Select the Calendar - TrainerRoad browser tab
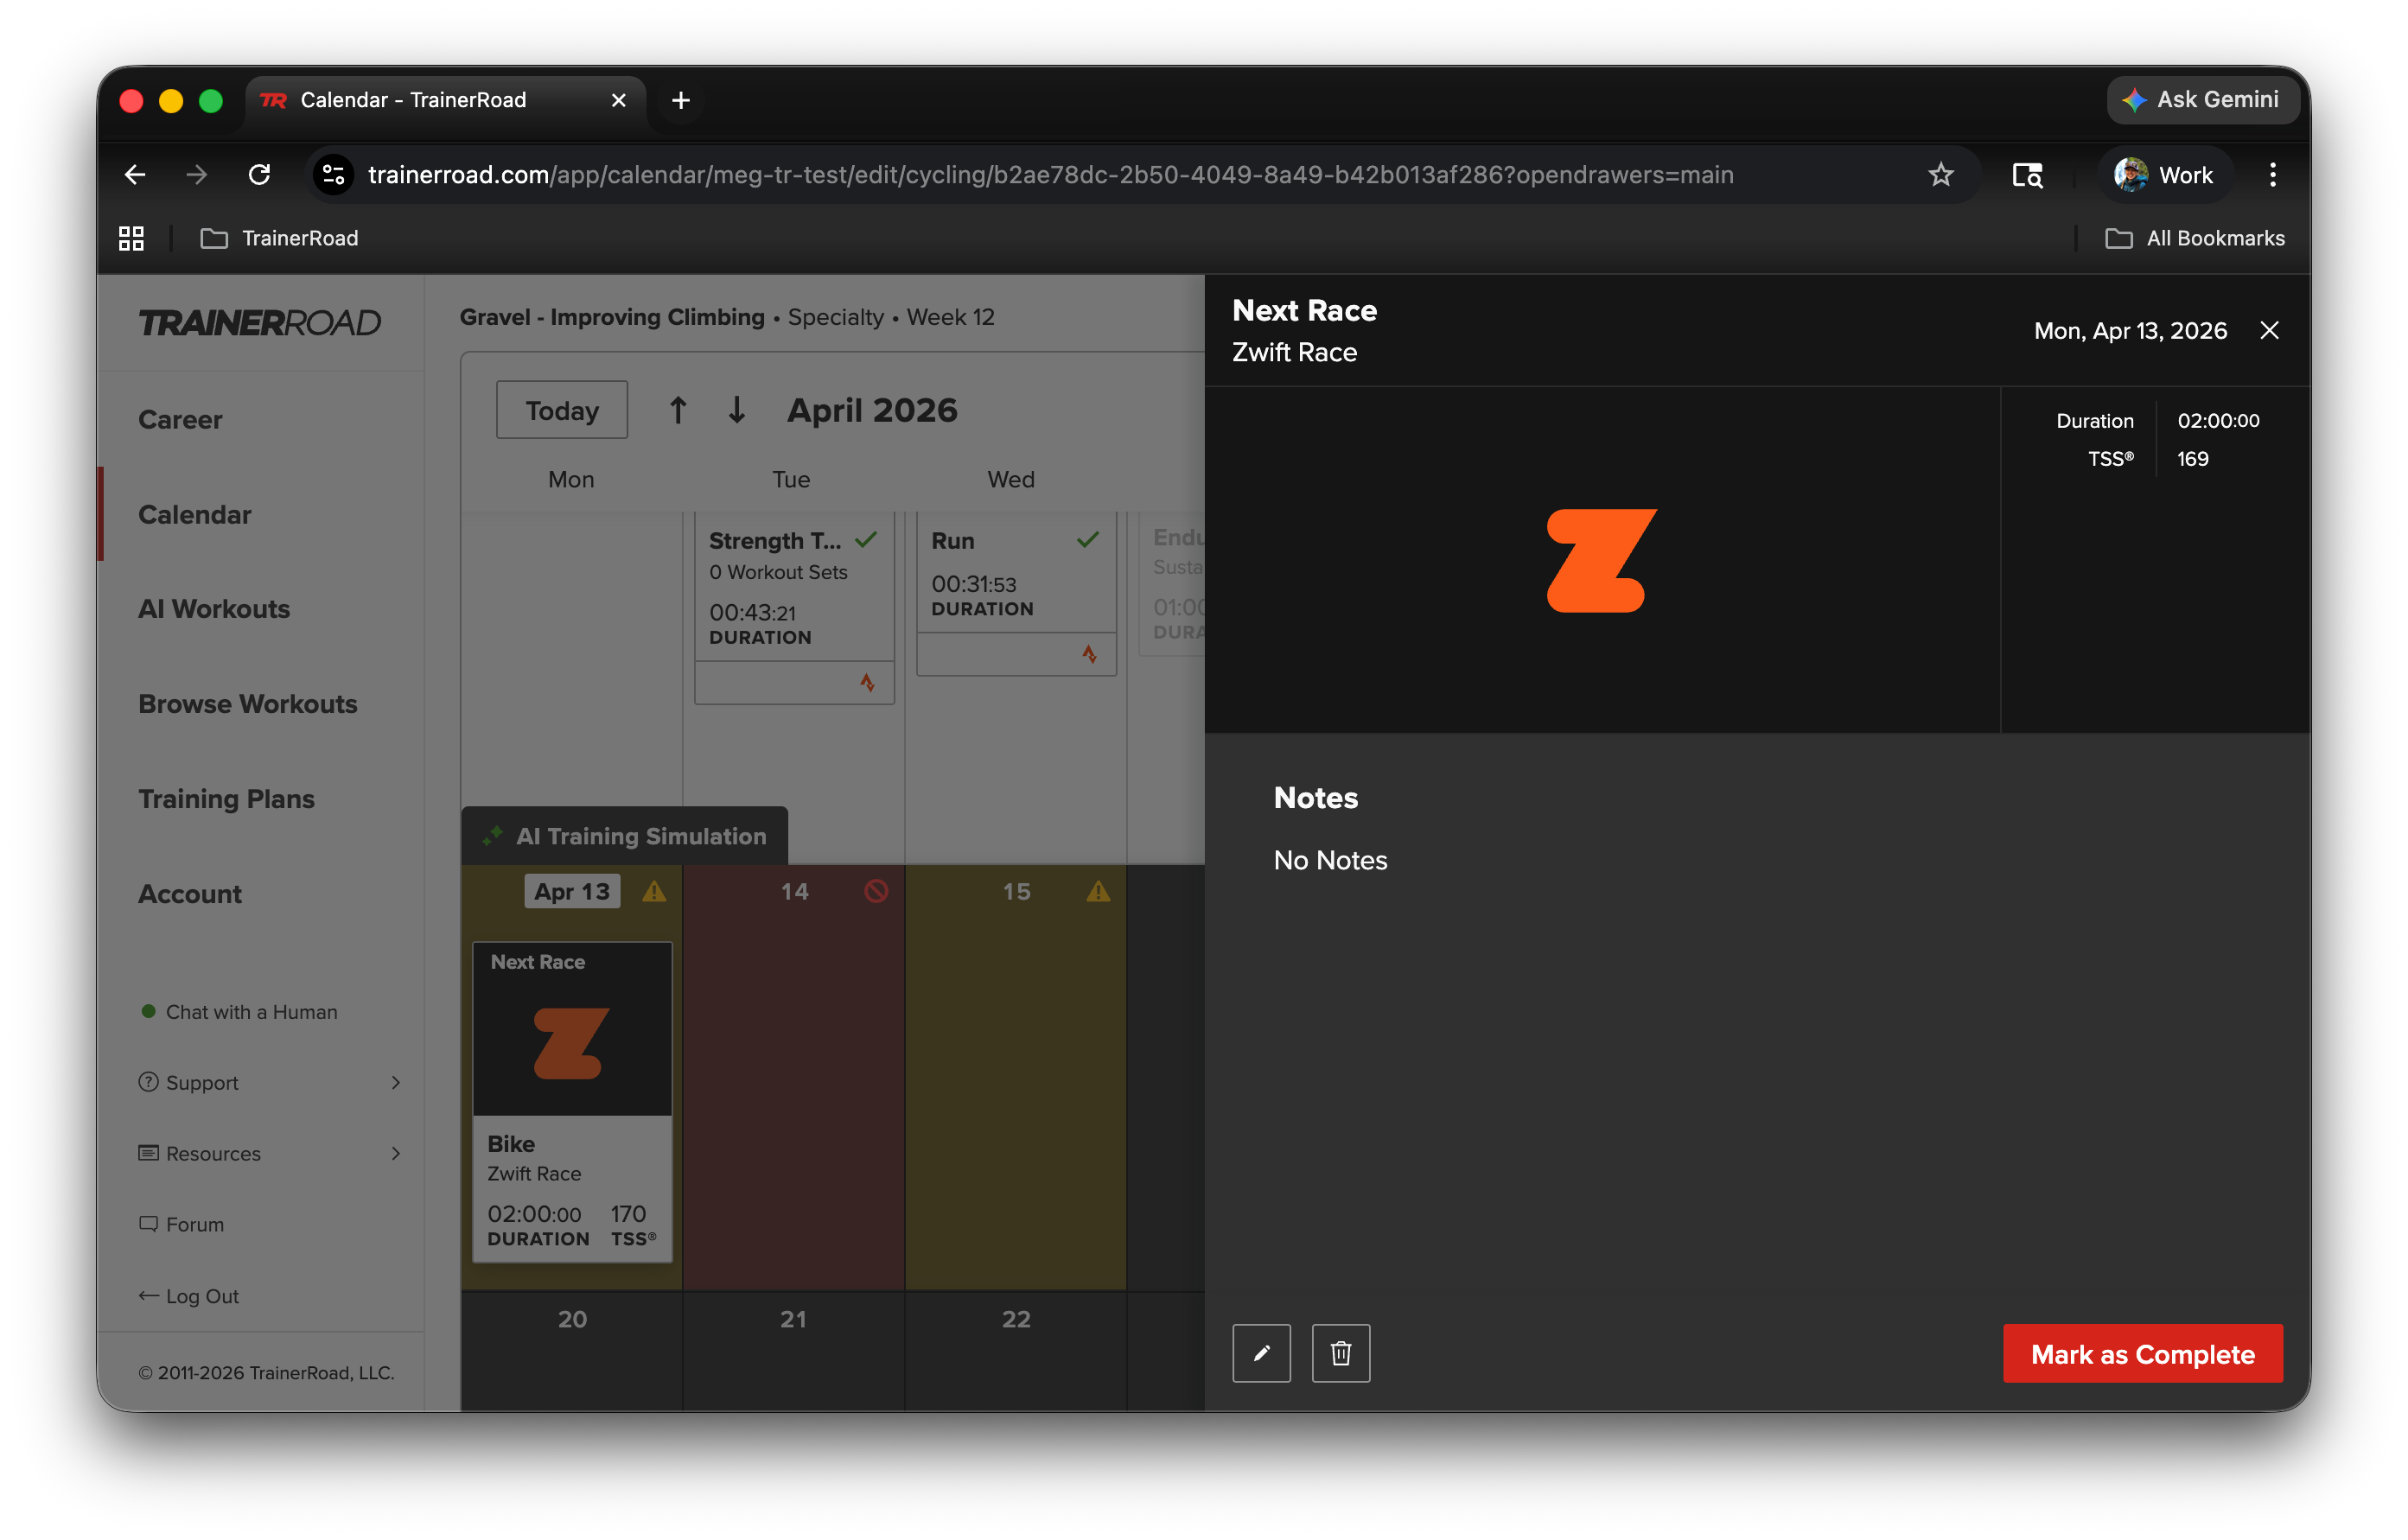2408x1540 pixels. (x=445, y=100)
